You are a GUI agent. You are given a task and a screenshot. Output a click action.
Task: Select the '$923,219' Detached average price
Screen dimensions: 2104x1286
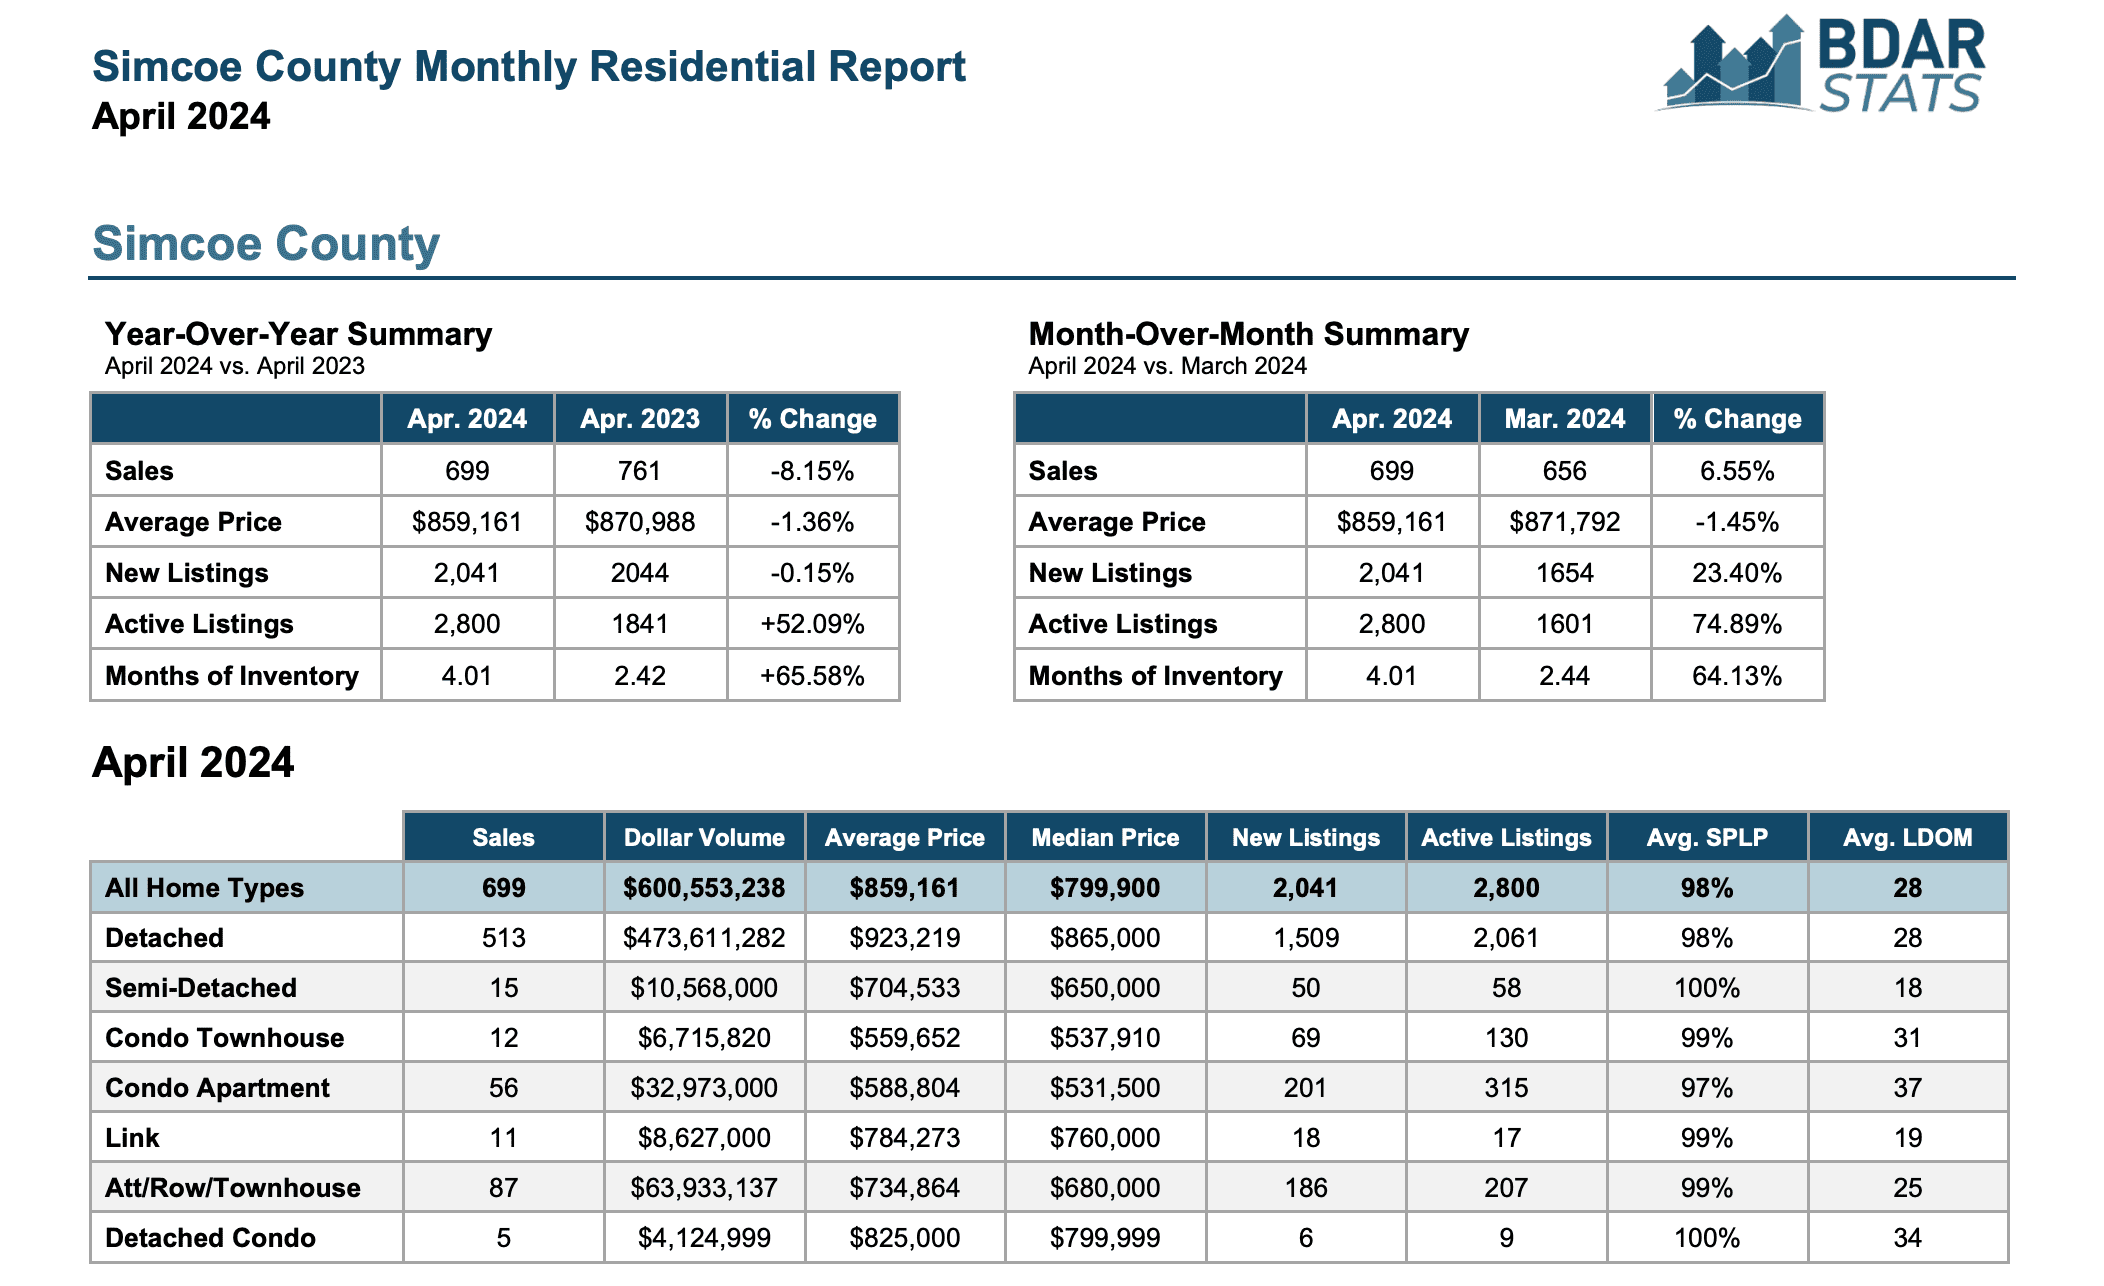(905, 938)
